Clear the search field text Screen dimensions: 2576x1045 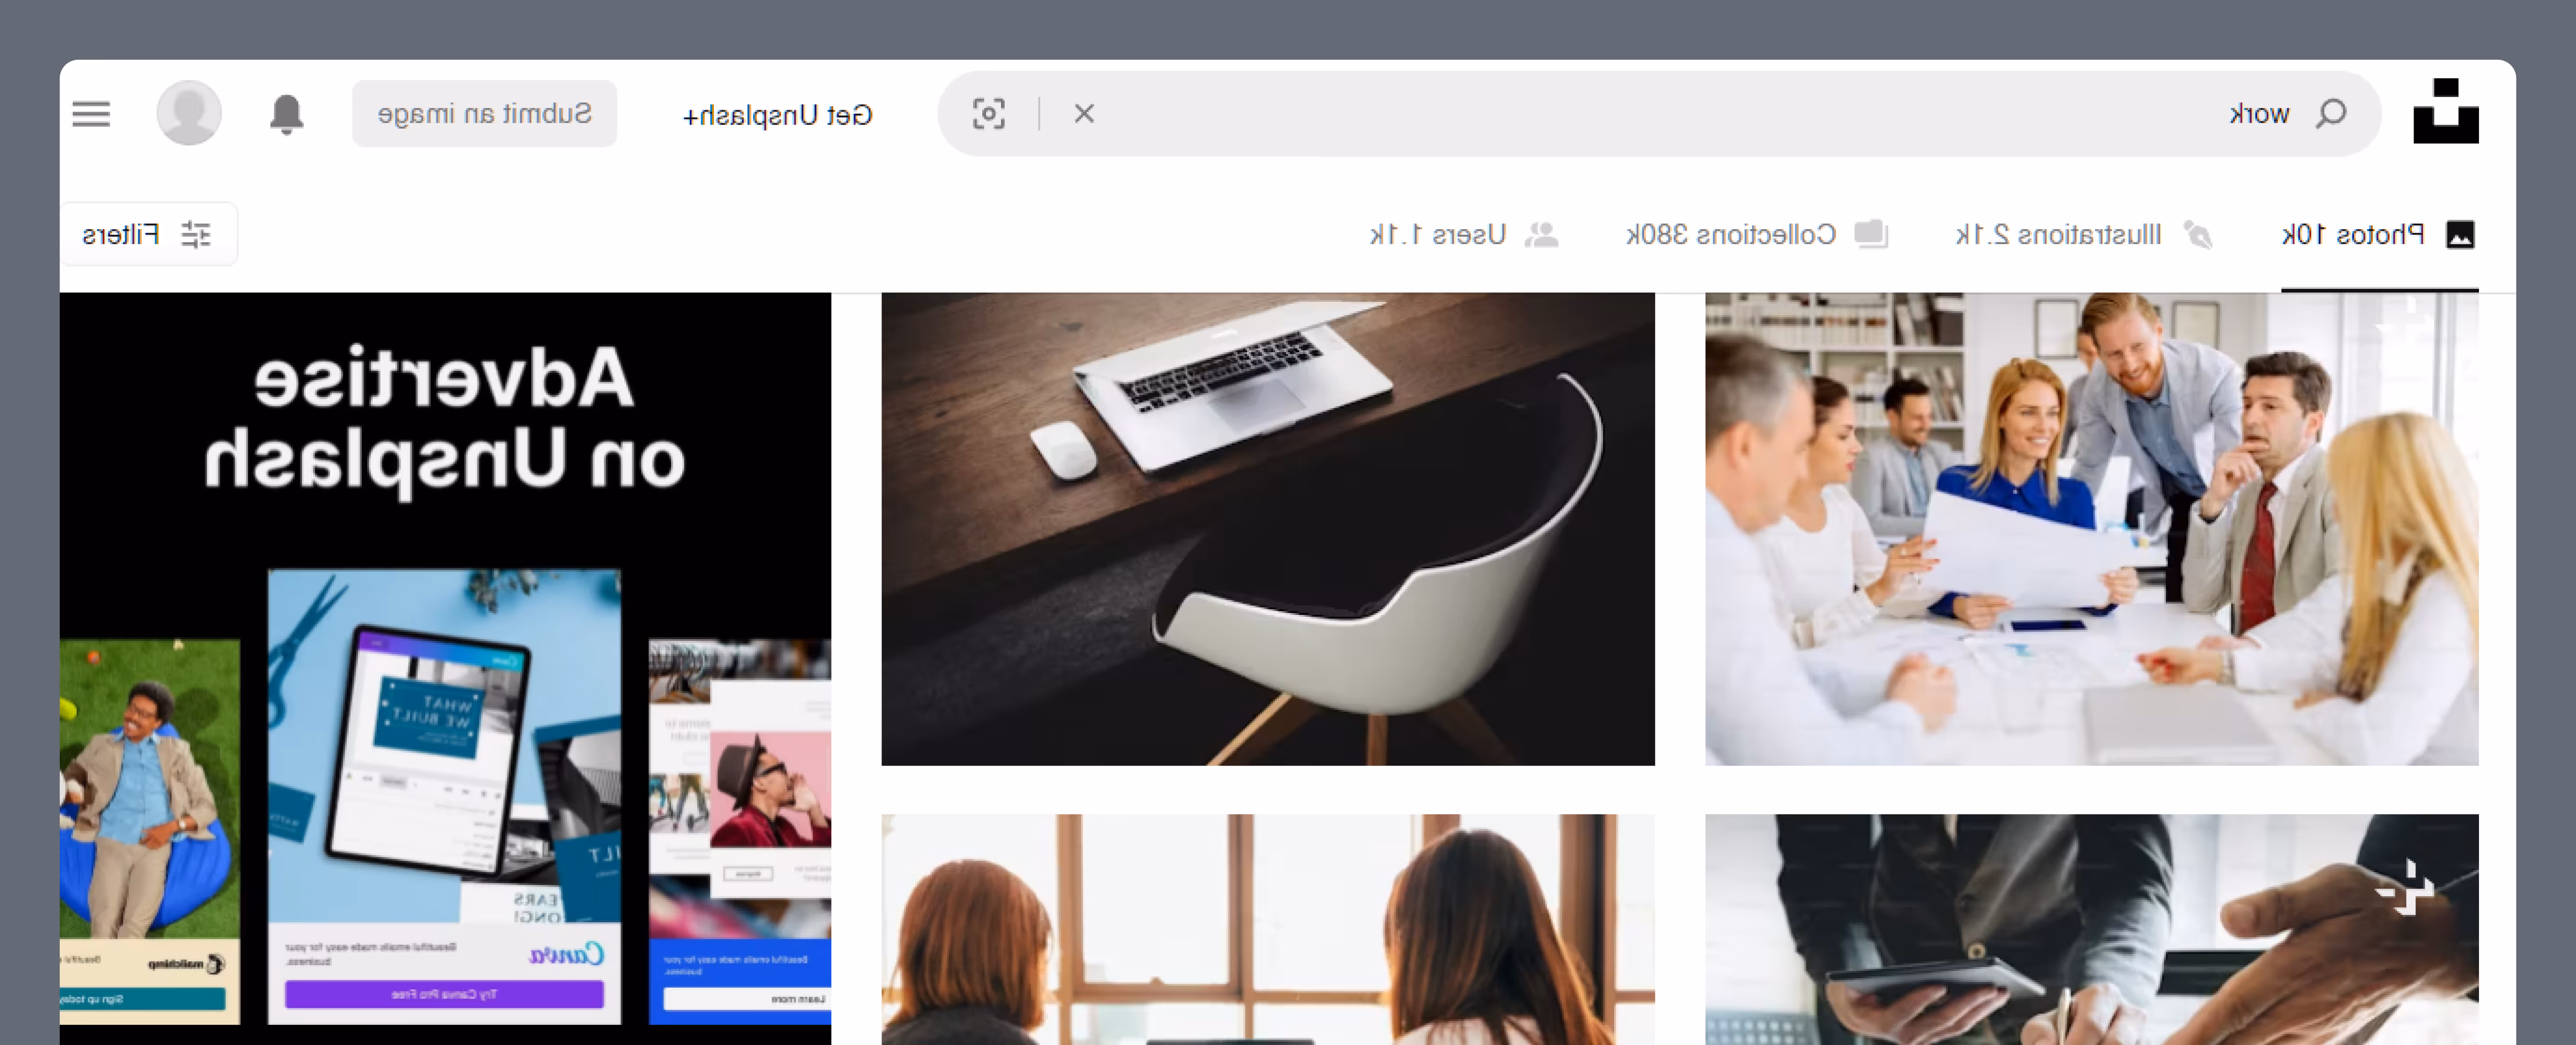pos(1084,114)
